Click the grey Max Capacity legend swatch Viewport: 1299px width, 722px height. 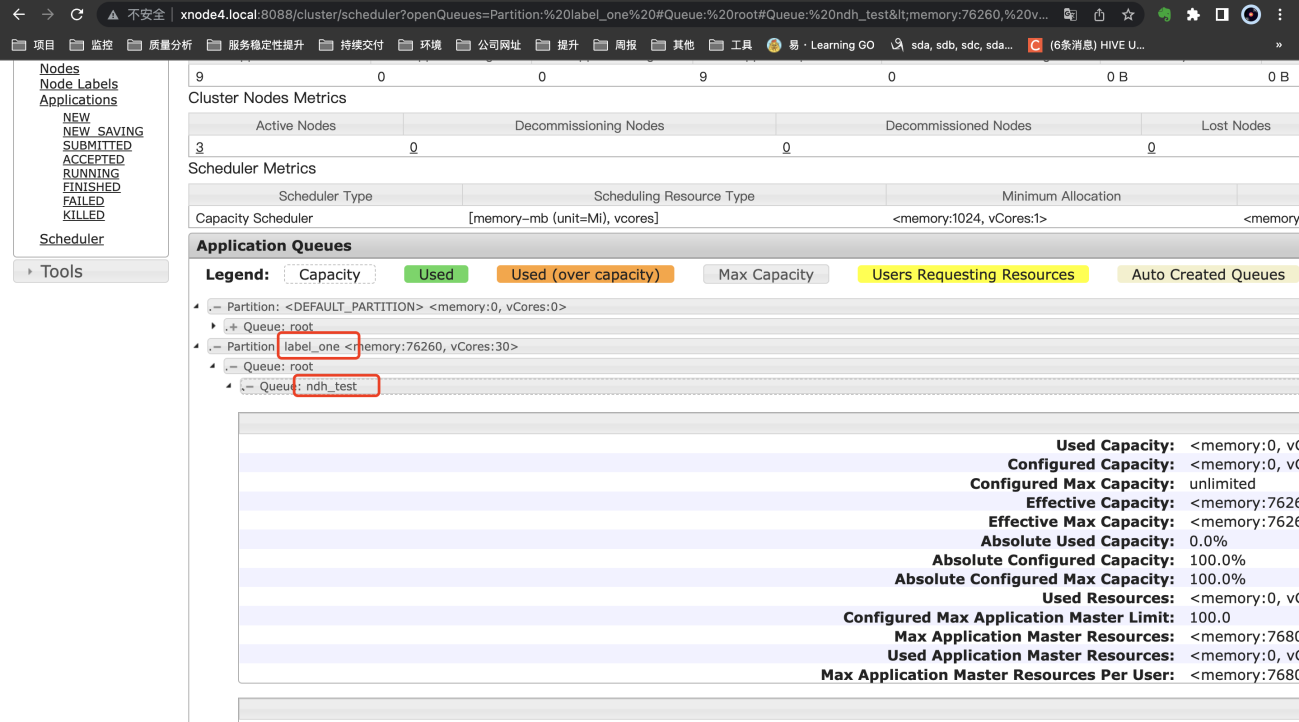(x=766, y=274)
